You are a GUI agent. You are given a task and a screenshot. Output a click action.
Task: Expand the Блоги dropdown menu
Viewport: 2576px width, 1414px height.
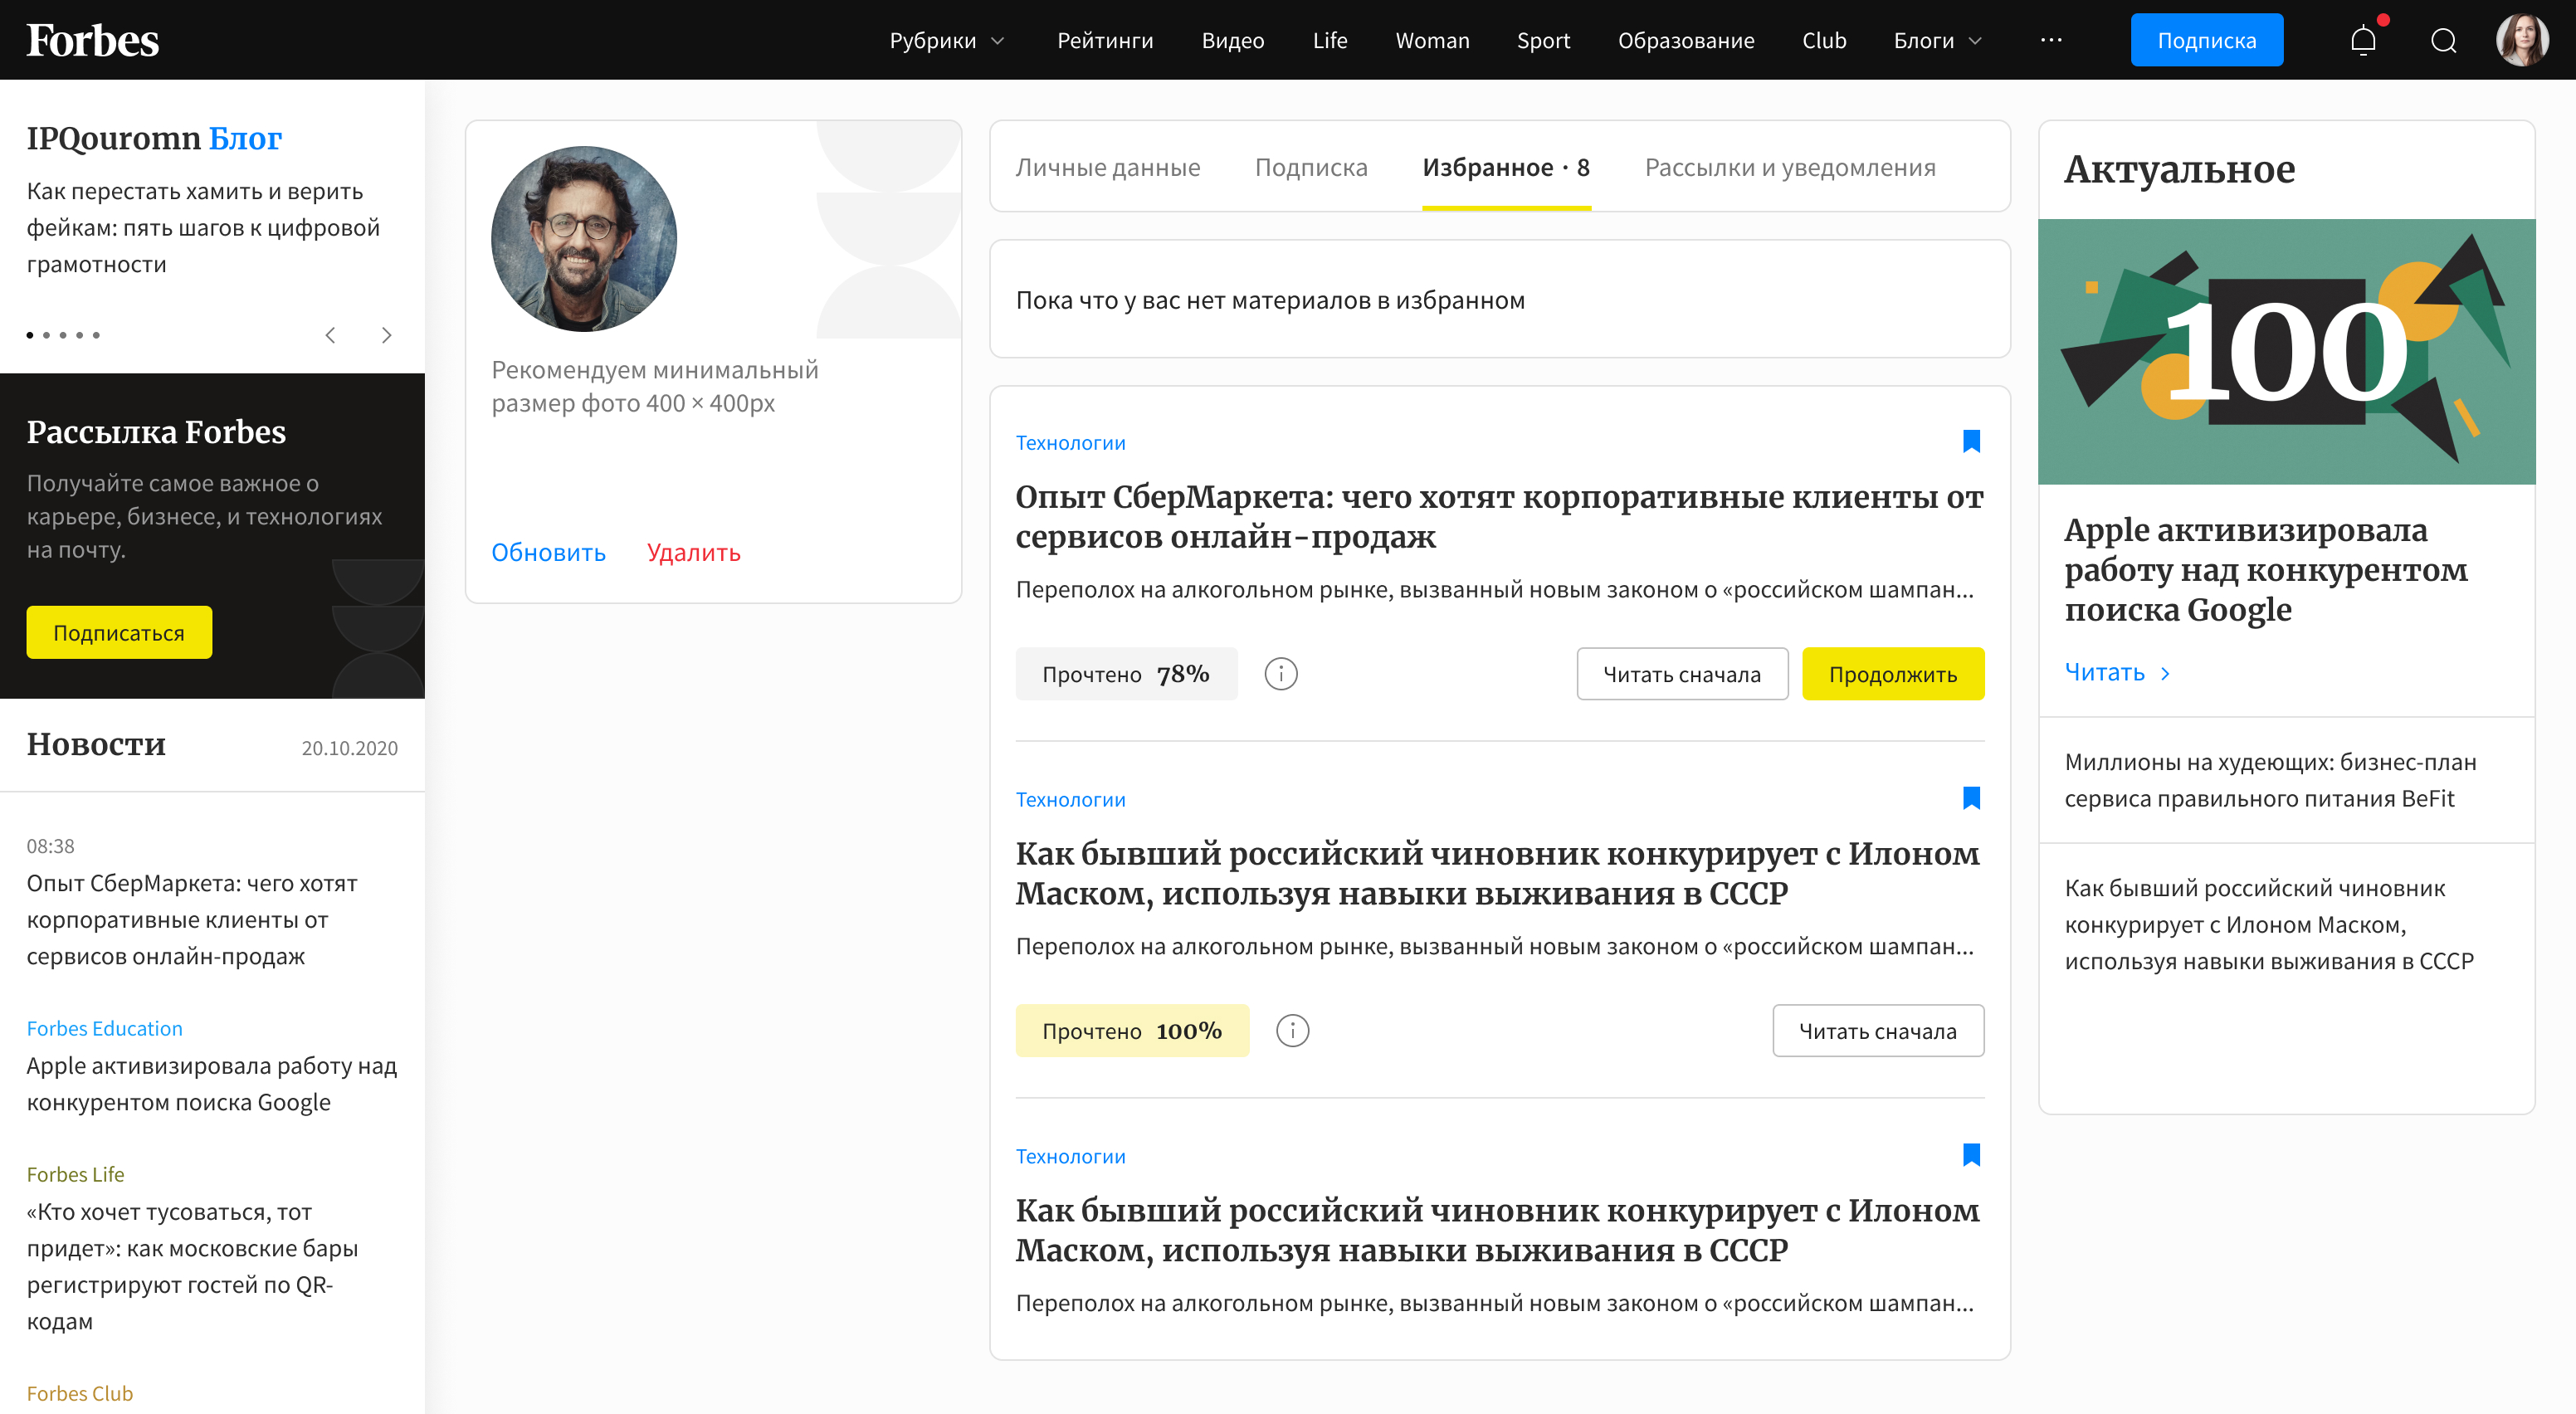(1937, 40)
